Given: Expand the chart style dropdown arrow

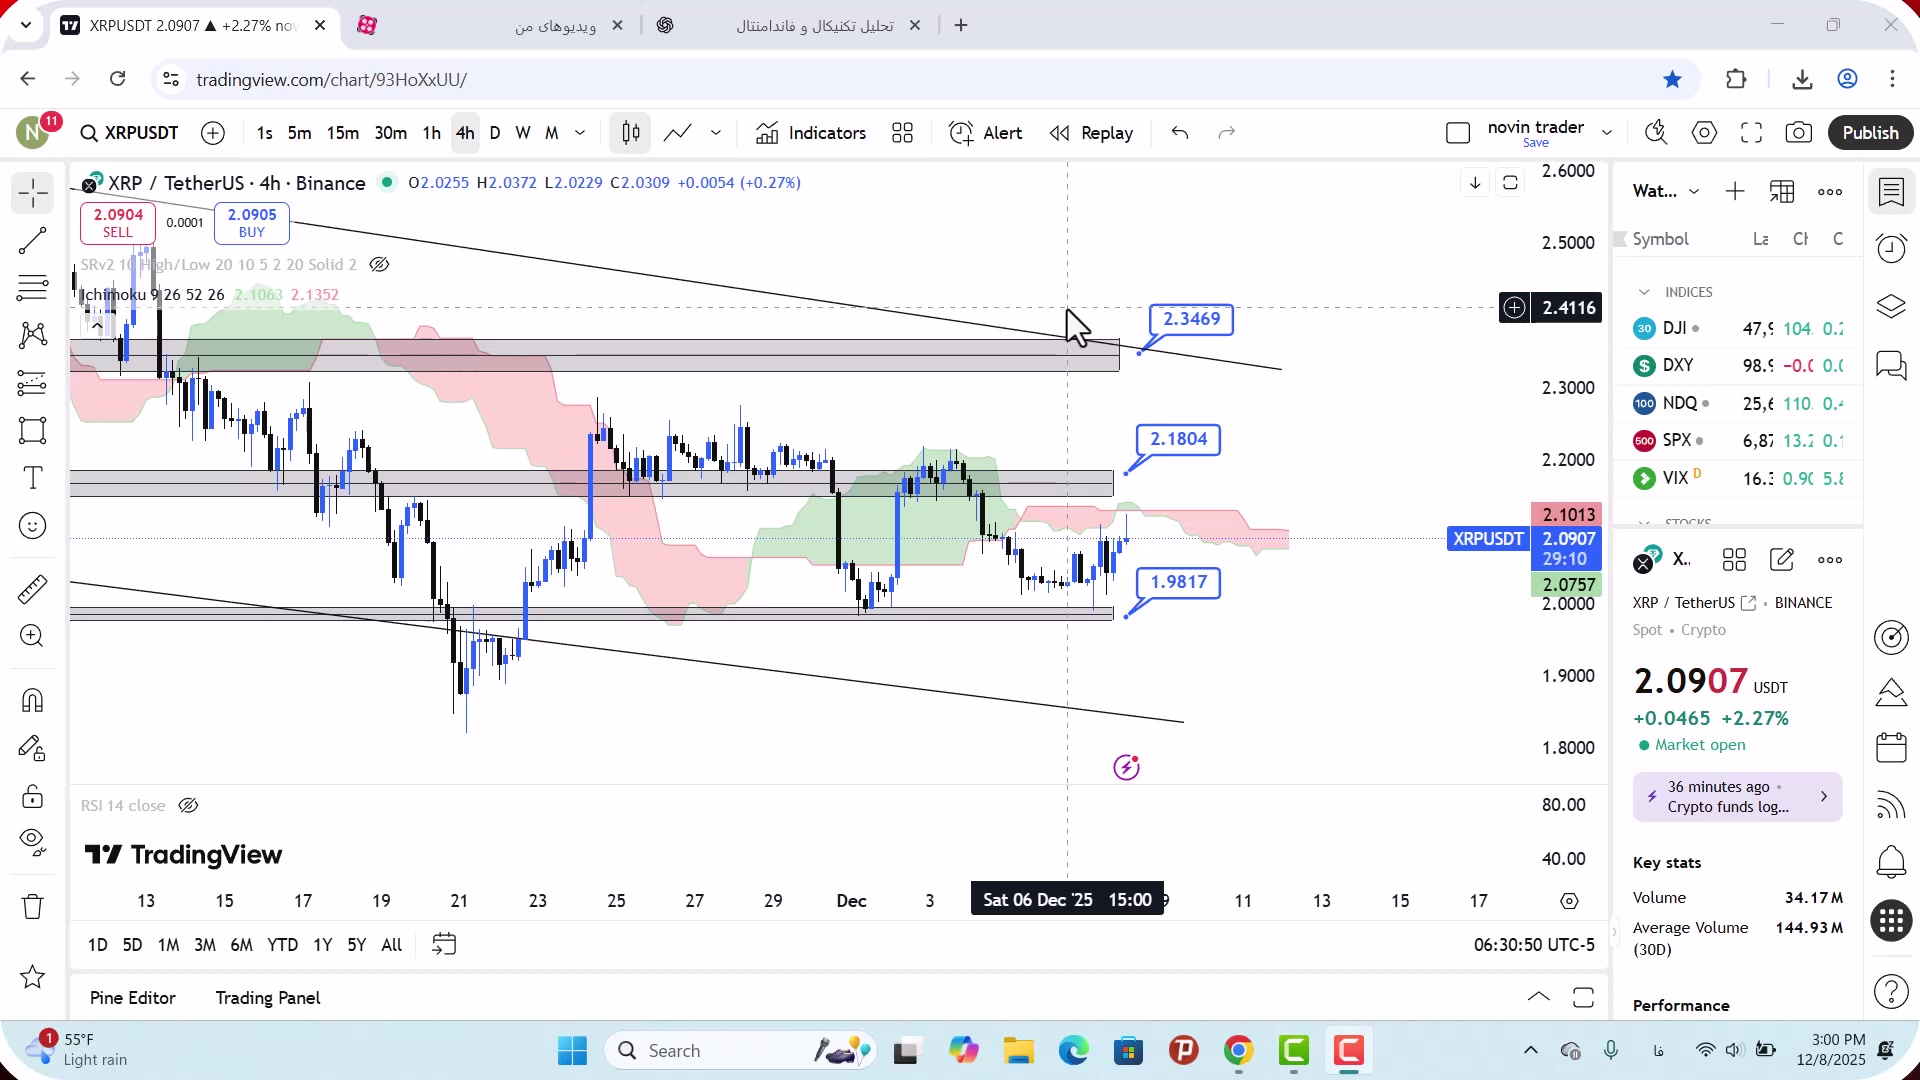Looking at the screenshot, I should (716, 133).
